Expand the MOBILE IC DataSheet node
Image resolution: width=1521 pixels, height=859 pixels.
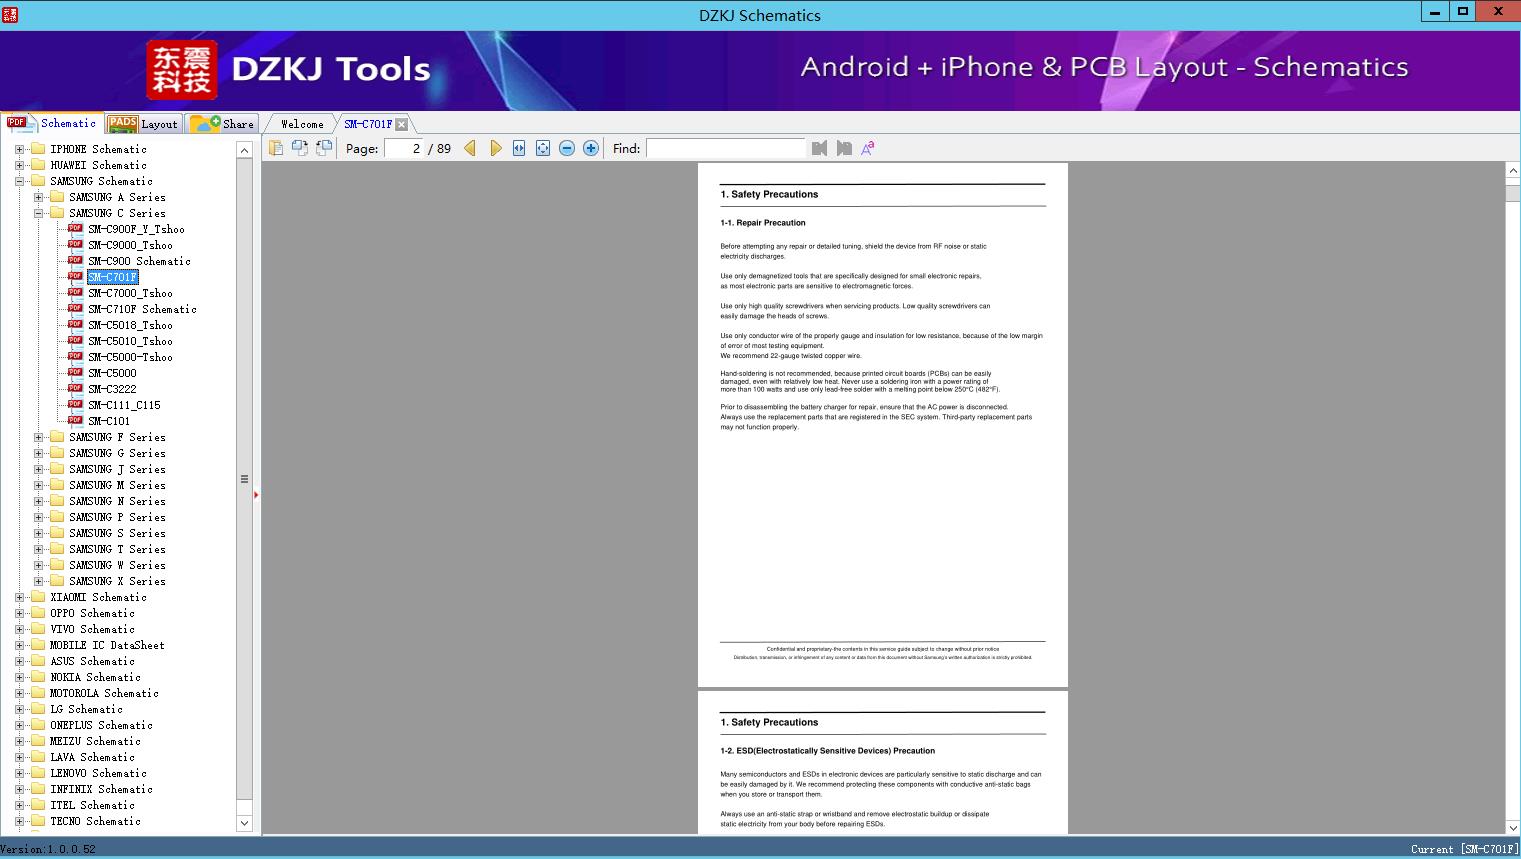[19, 645]
